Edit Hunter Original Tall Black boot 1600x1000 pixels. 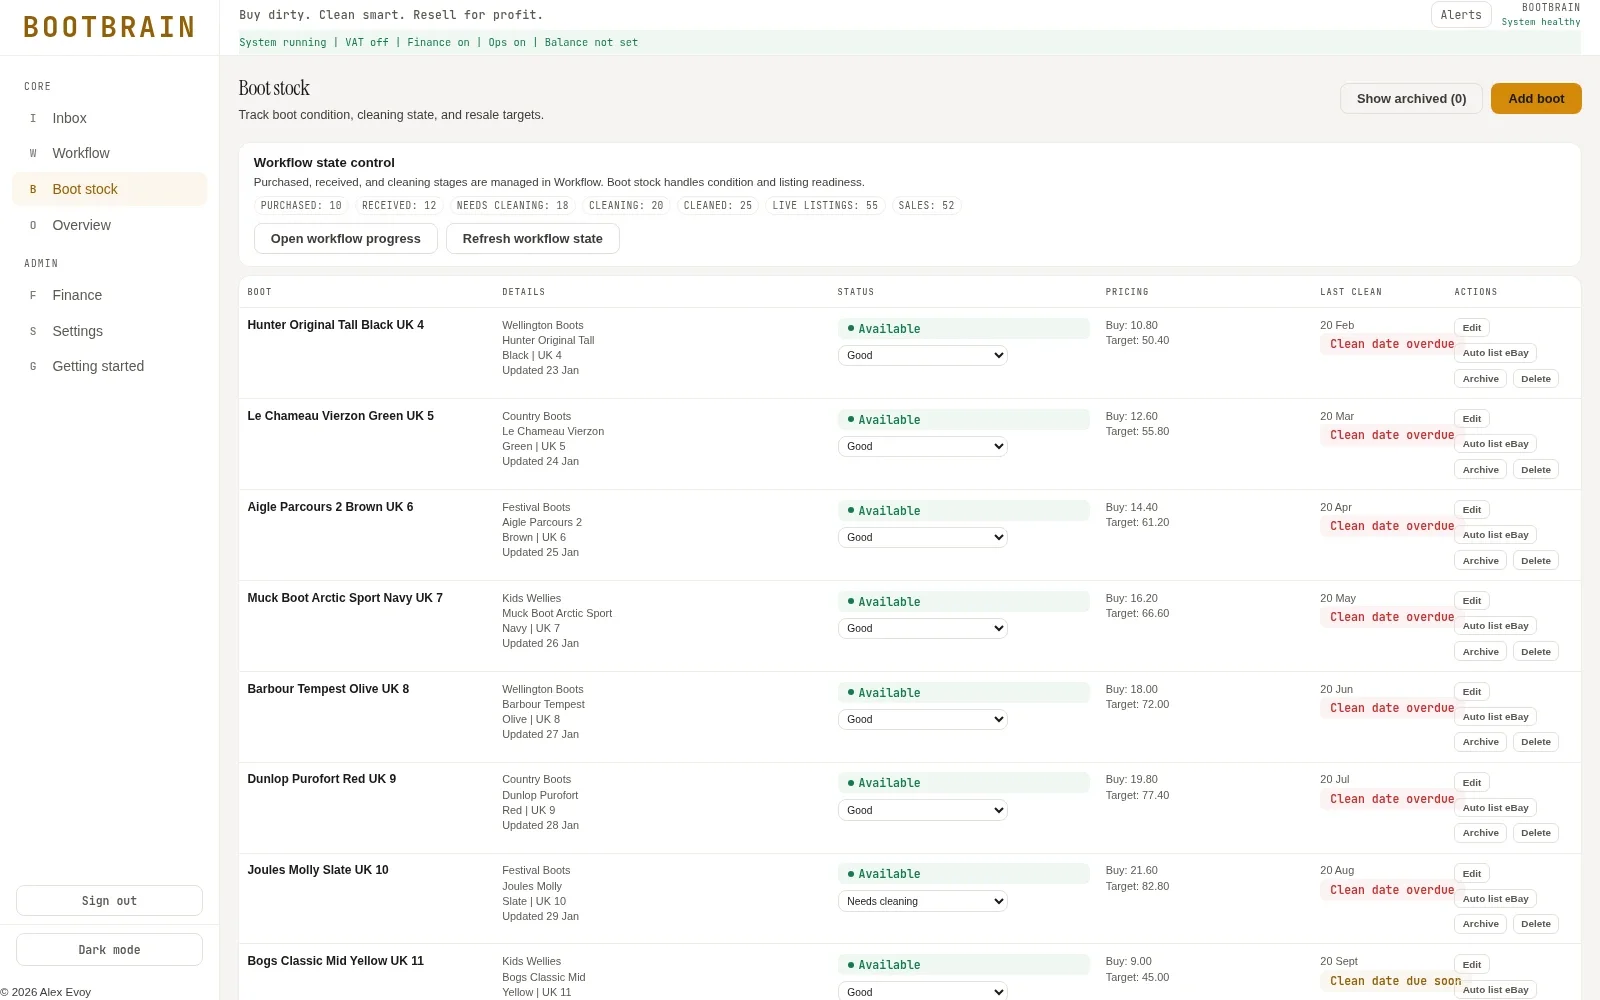pos(1472,328)
